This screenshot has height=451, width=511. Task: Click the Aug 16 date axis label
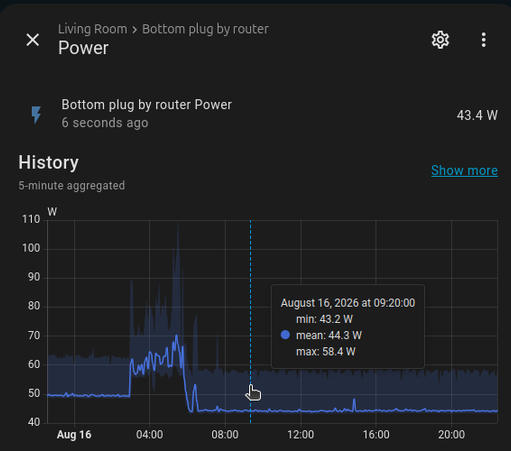point(74,435)
